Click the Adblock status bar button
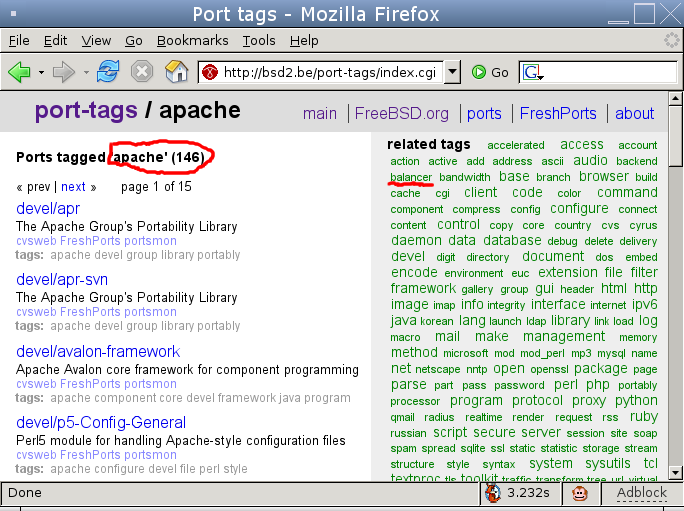Screen dimensions: 684x511 (x=641, y=493)
